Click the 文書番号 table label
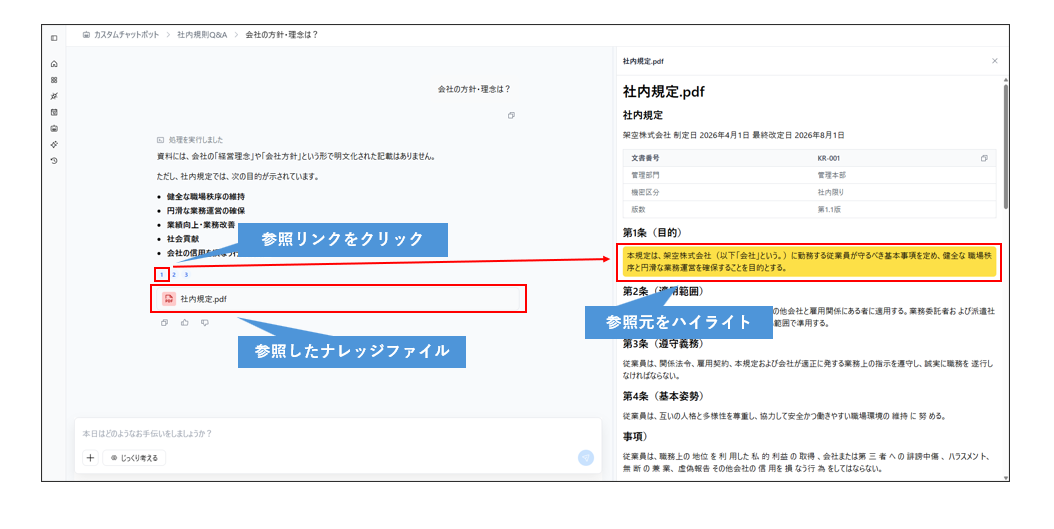This screenshot has width=1054, height=529. coord(645,159)
